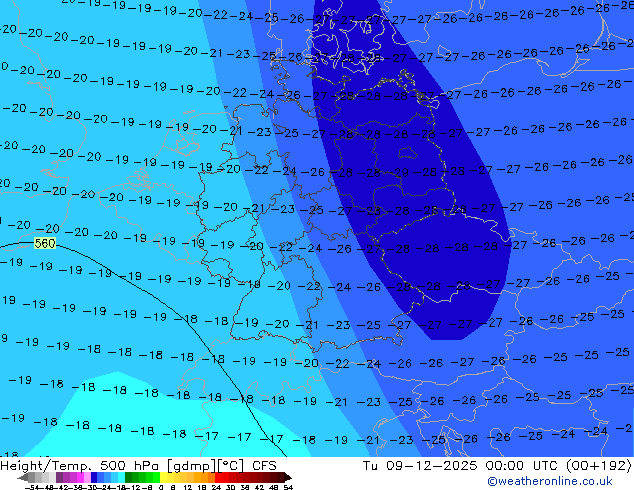The width and height of the screenshot is (634, 490).
Task: Click the -29 temperature value
Action: point(398,172)
